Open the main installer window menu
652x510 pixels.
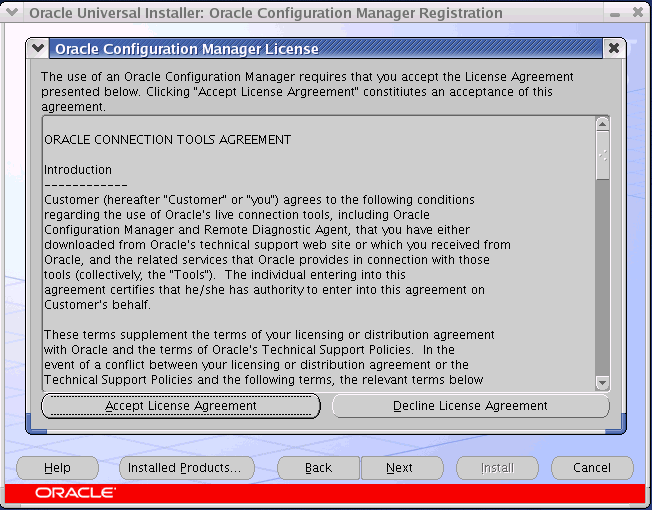coord(13,13)
